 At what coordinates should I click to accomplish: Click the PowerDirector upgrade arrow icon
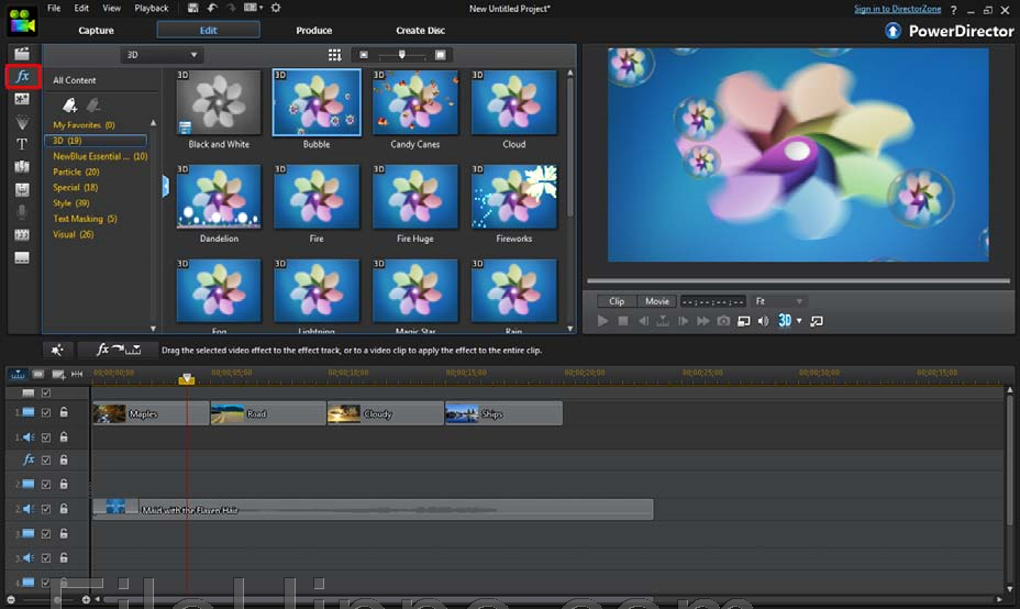click(893, 31)
